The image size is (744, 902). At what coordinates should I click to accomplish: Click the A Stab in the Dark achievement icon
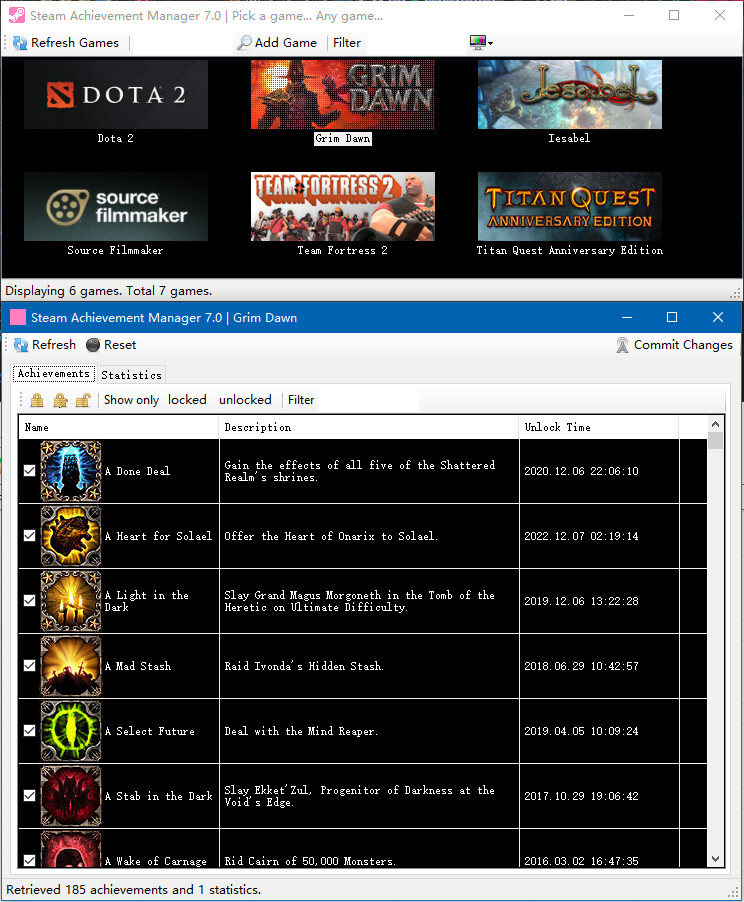[x=71, y=796]
